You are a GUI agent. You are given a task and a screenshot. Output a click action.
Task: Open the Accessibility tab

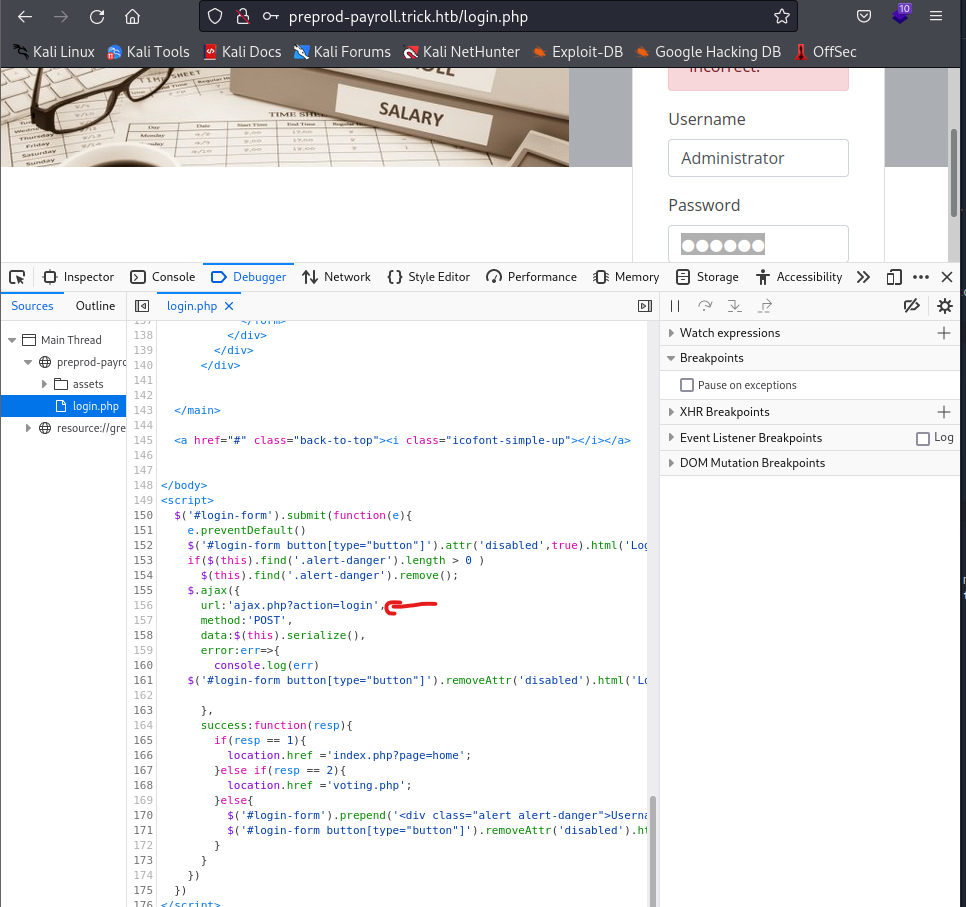pyautogui.click(x=799, y=277)
